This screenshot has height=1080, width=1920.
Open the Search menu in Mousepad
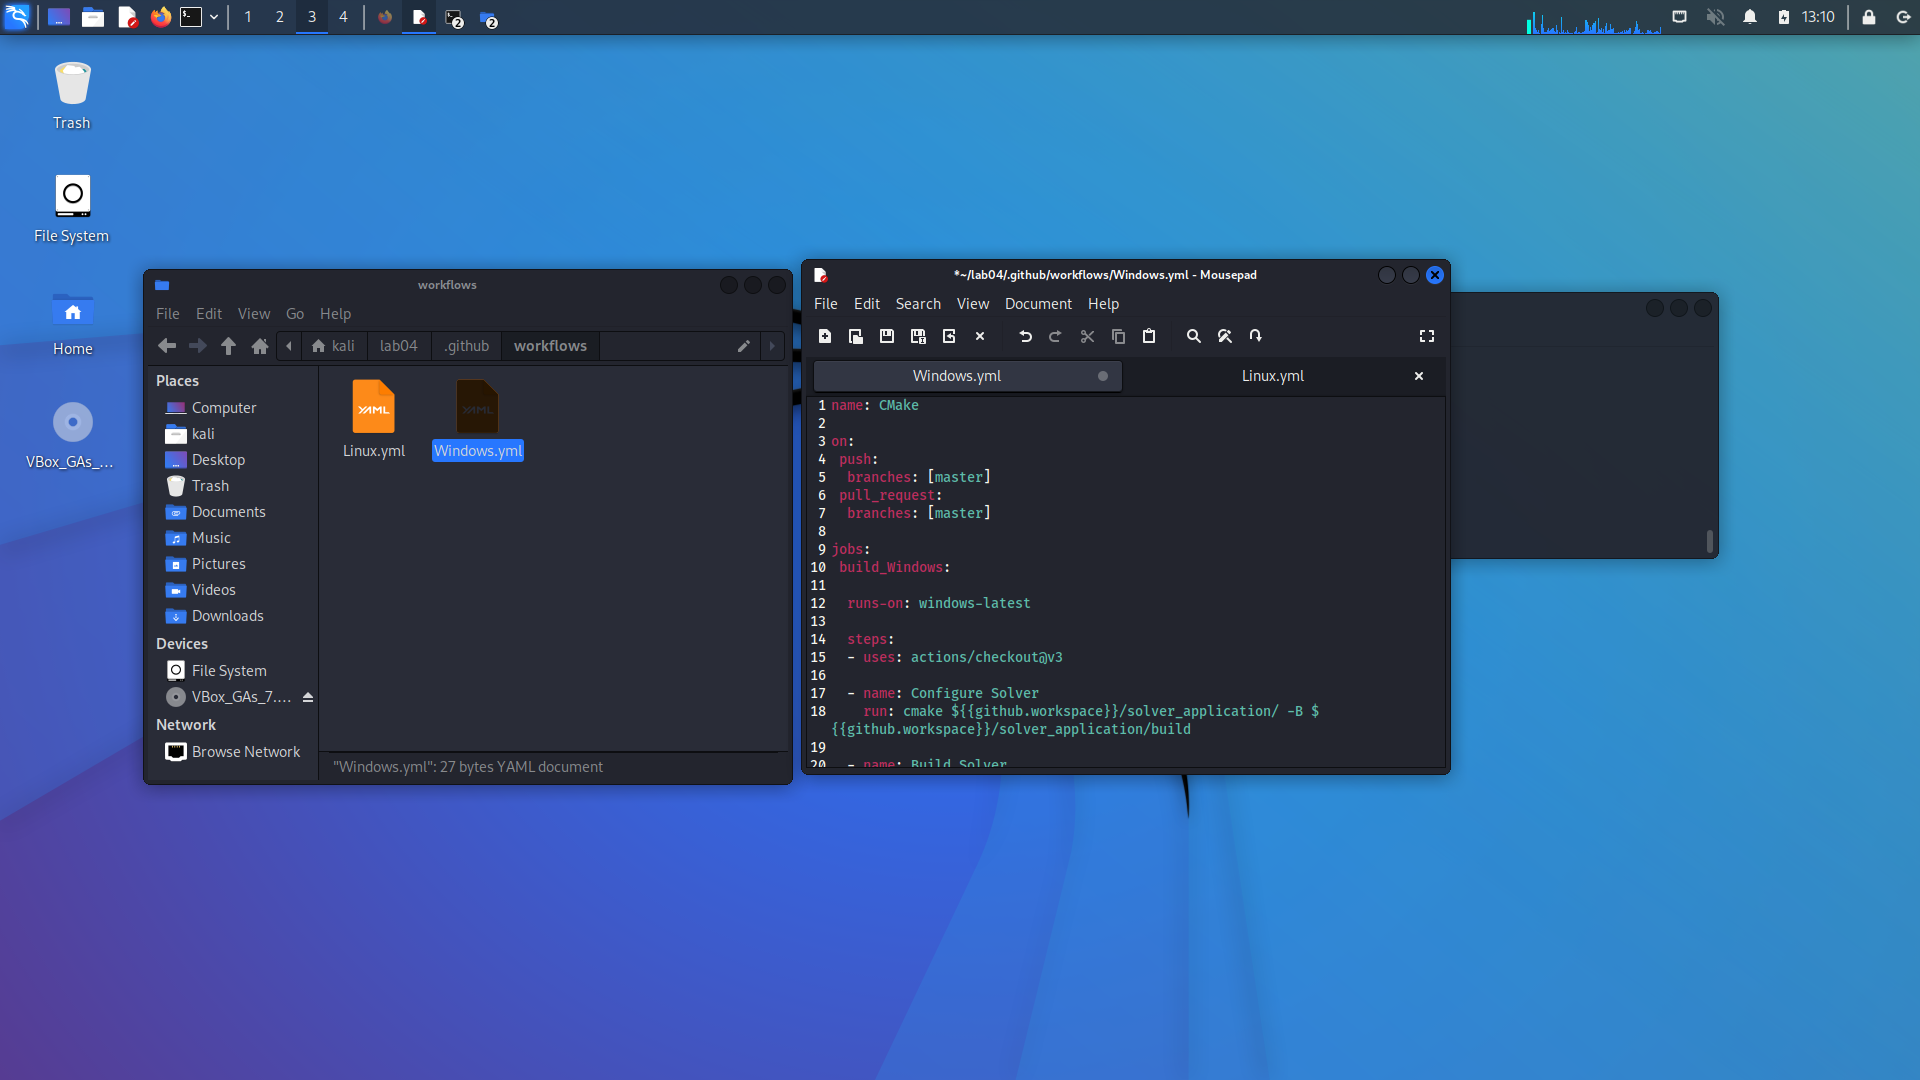click(x=917, y=303)
